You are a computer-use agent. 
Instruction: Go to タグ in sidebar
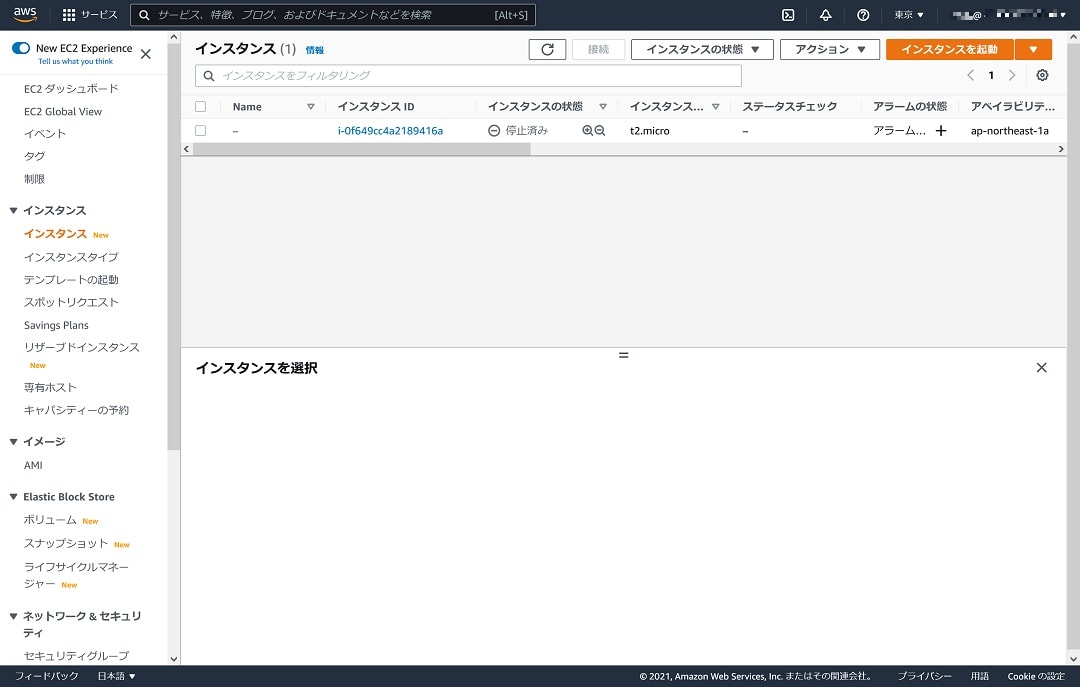coord(34,156)
